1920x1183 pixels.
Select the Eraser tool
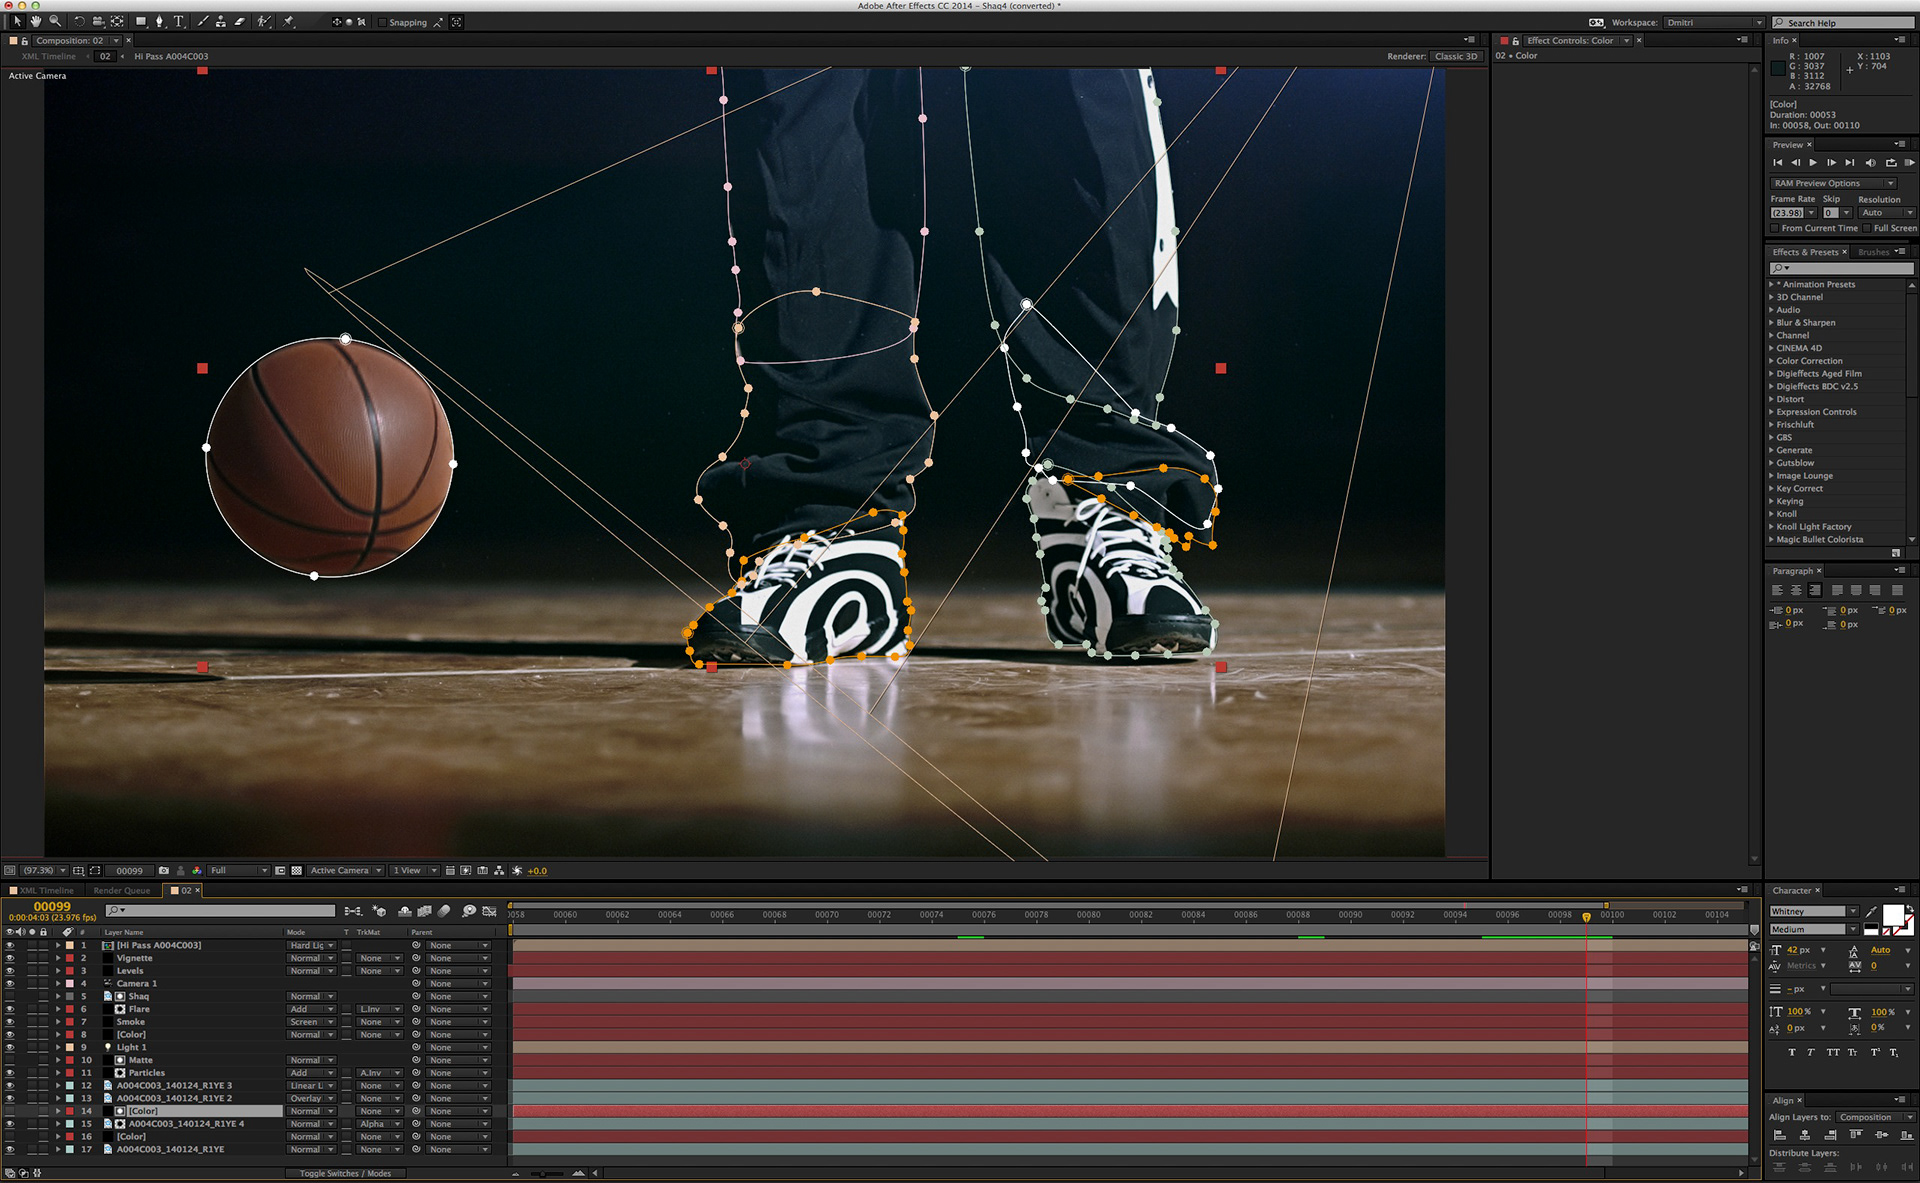coord(240,21)
